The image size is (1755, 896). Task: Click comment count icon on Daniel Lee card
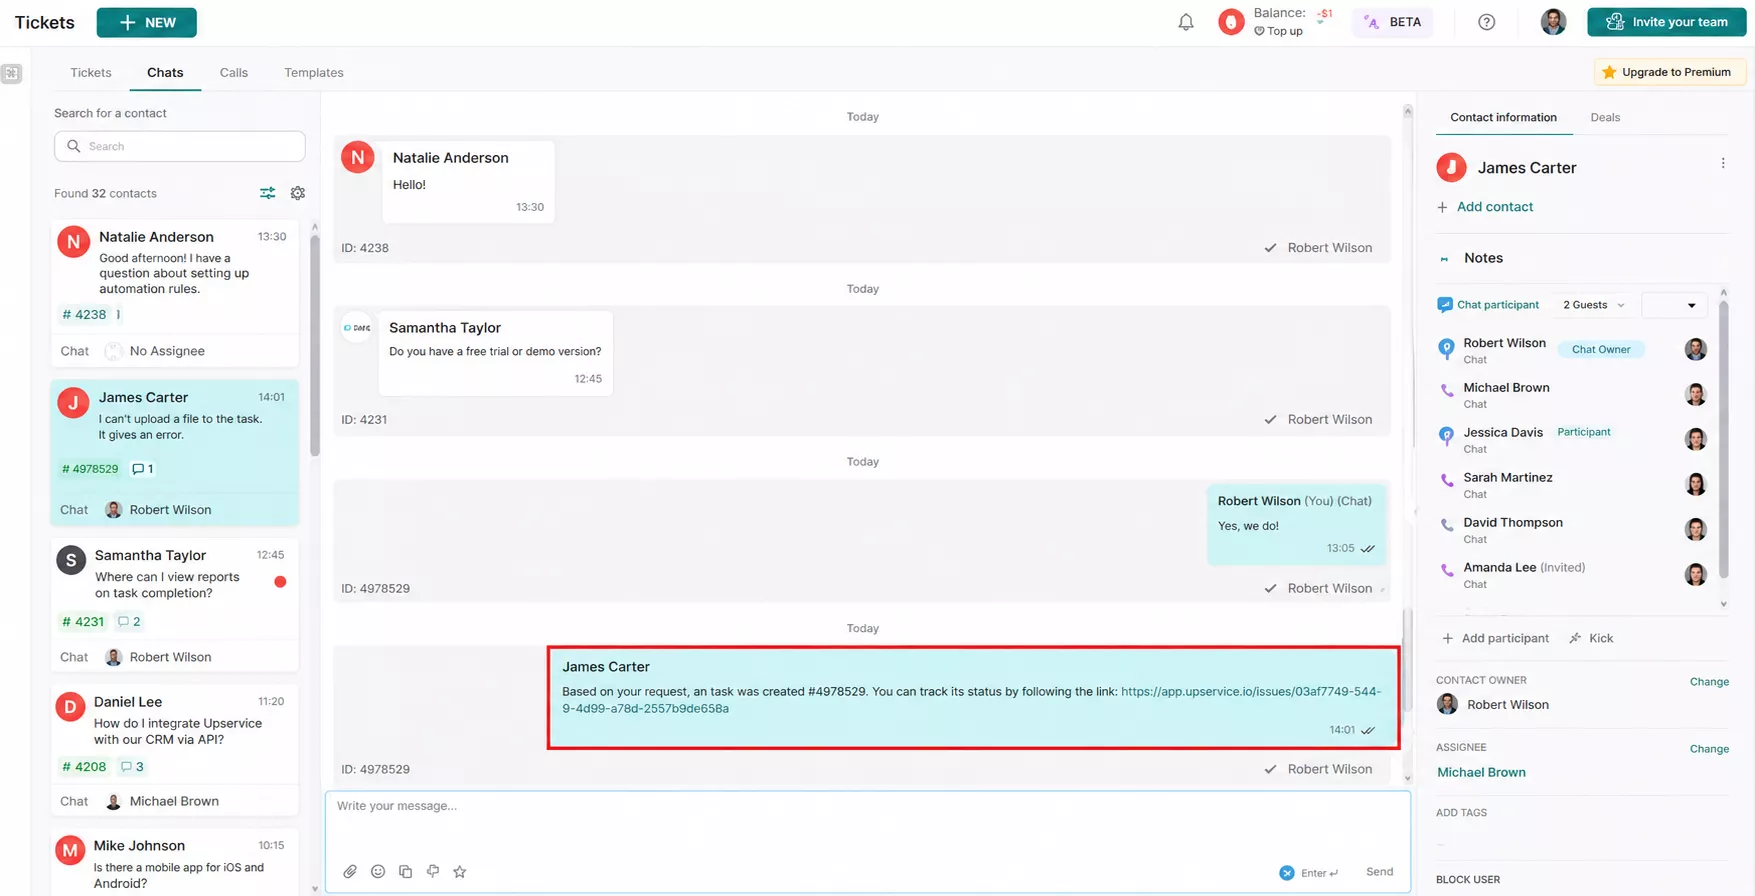(x=126, y=767)
